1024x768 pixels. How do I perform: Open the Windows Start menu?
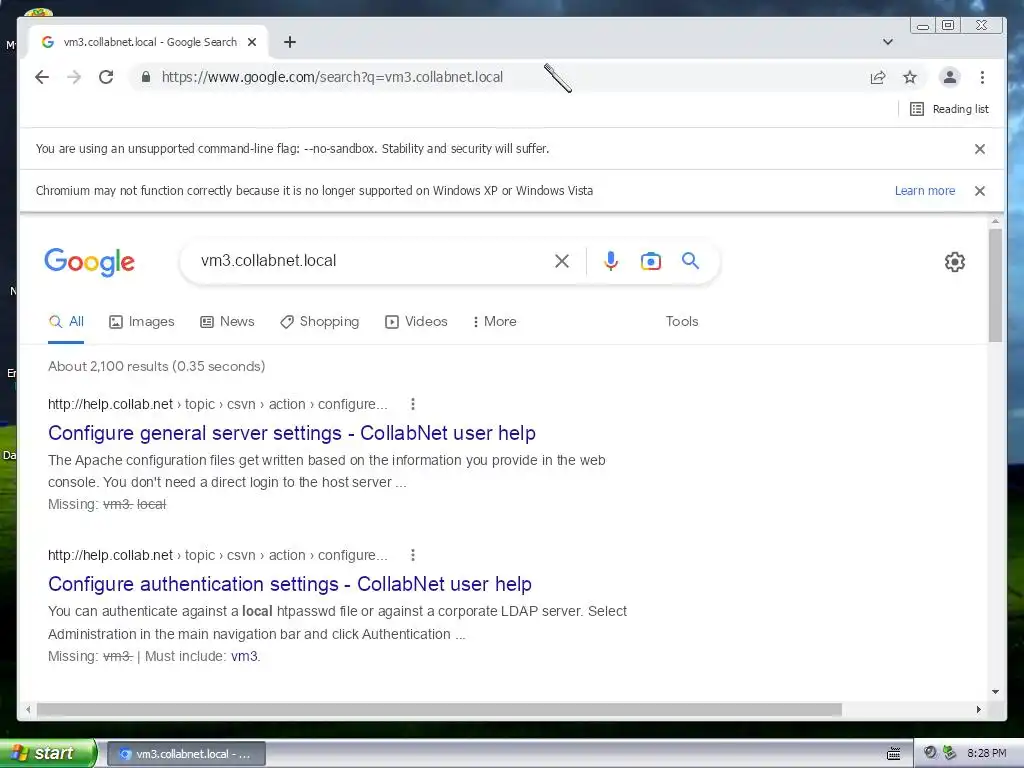coord(48,754)
